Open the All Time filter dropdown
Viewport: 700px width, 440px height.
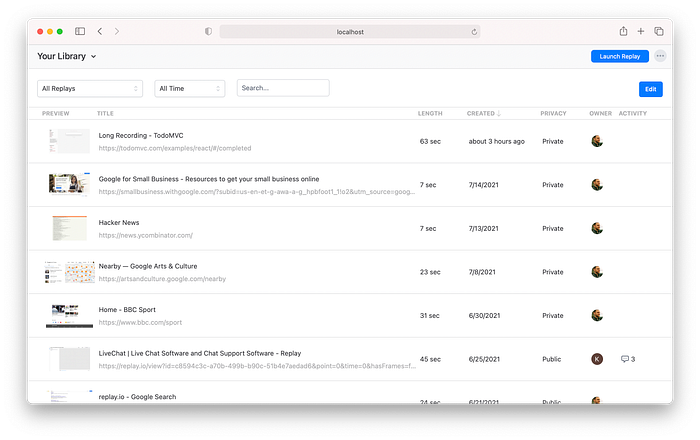point(190,88)
